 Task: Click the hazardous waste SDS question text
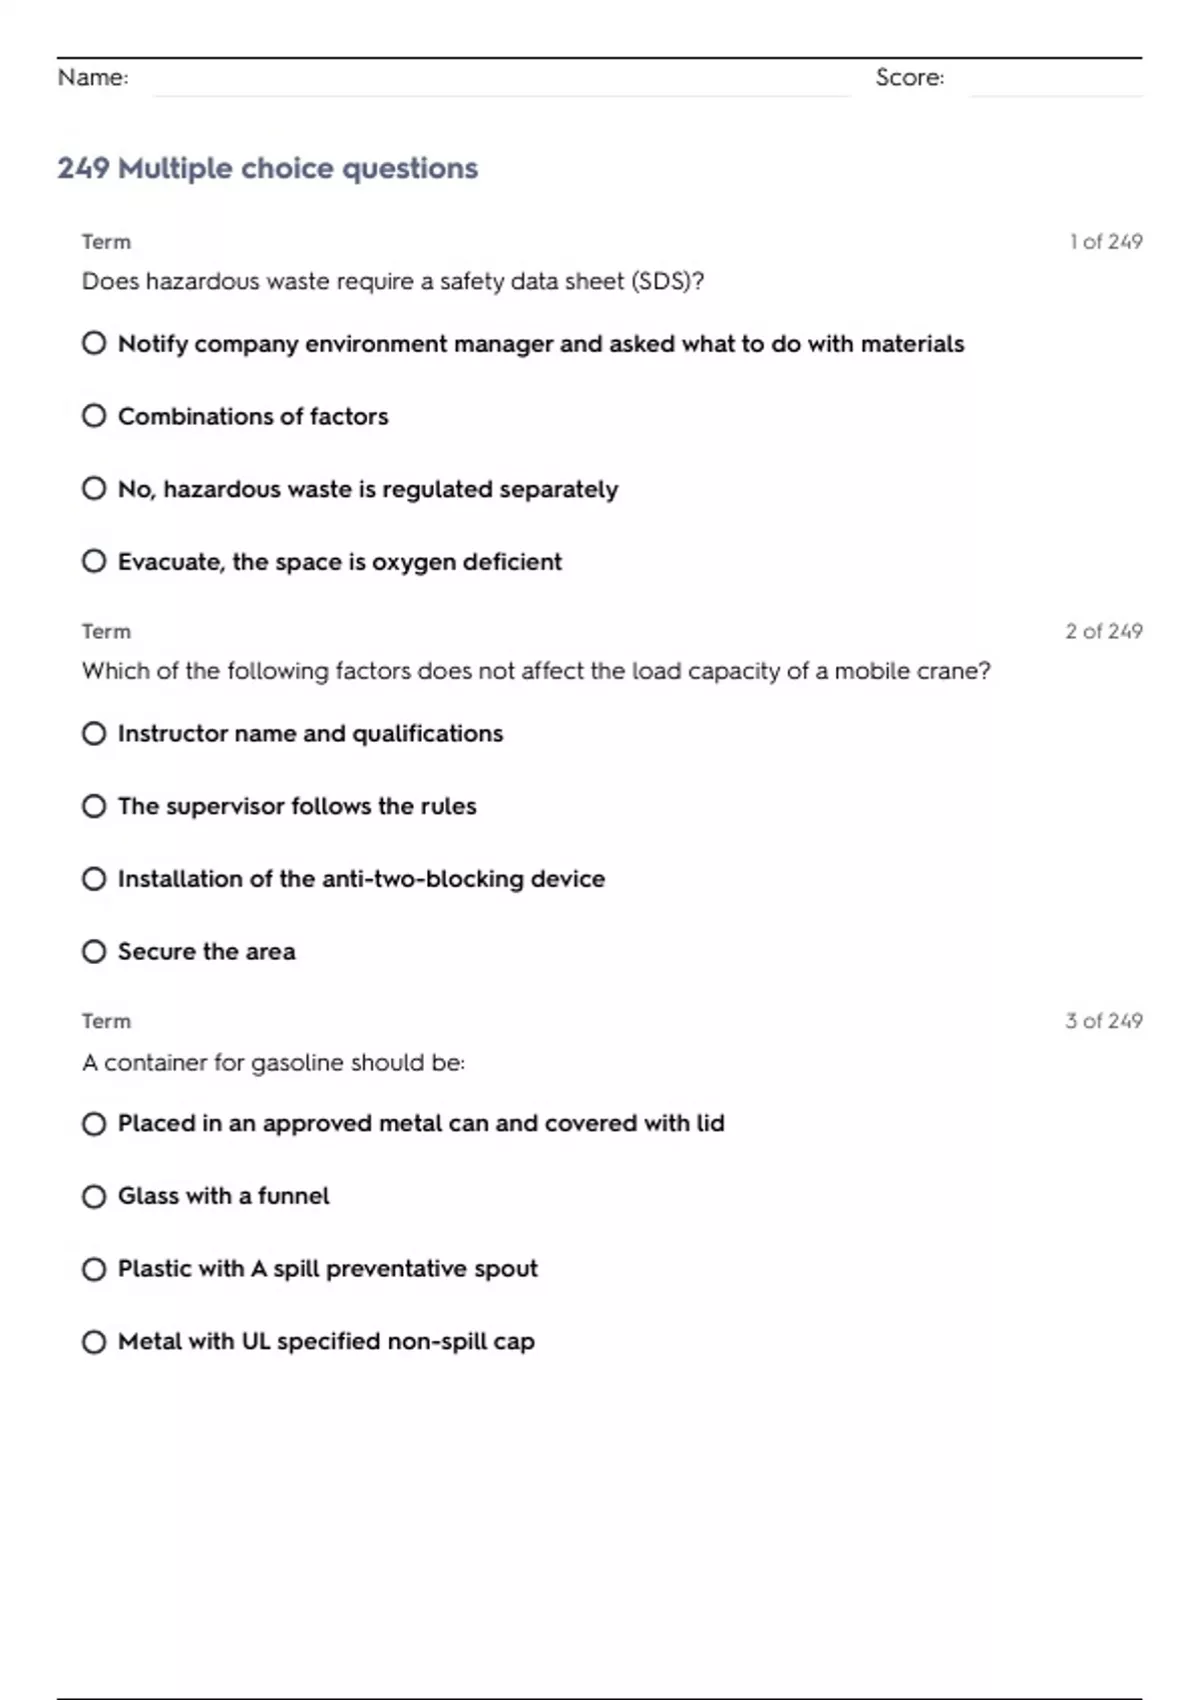click(393, 282)
